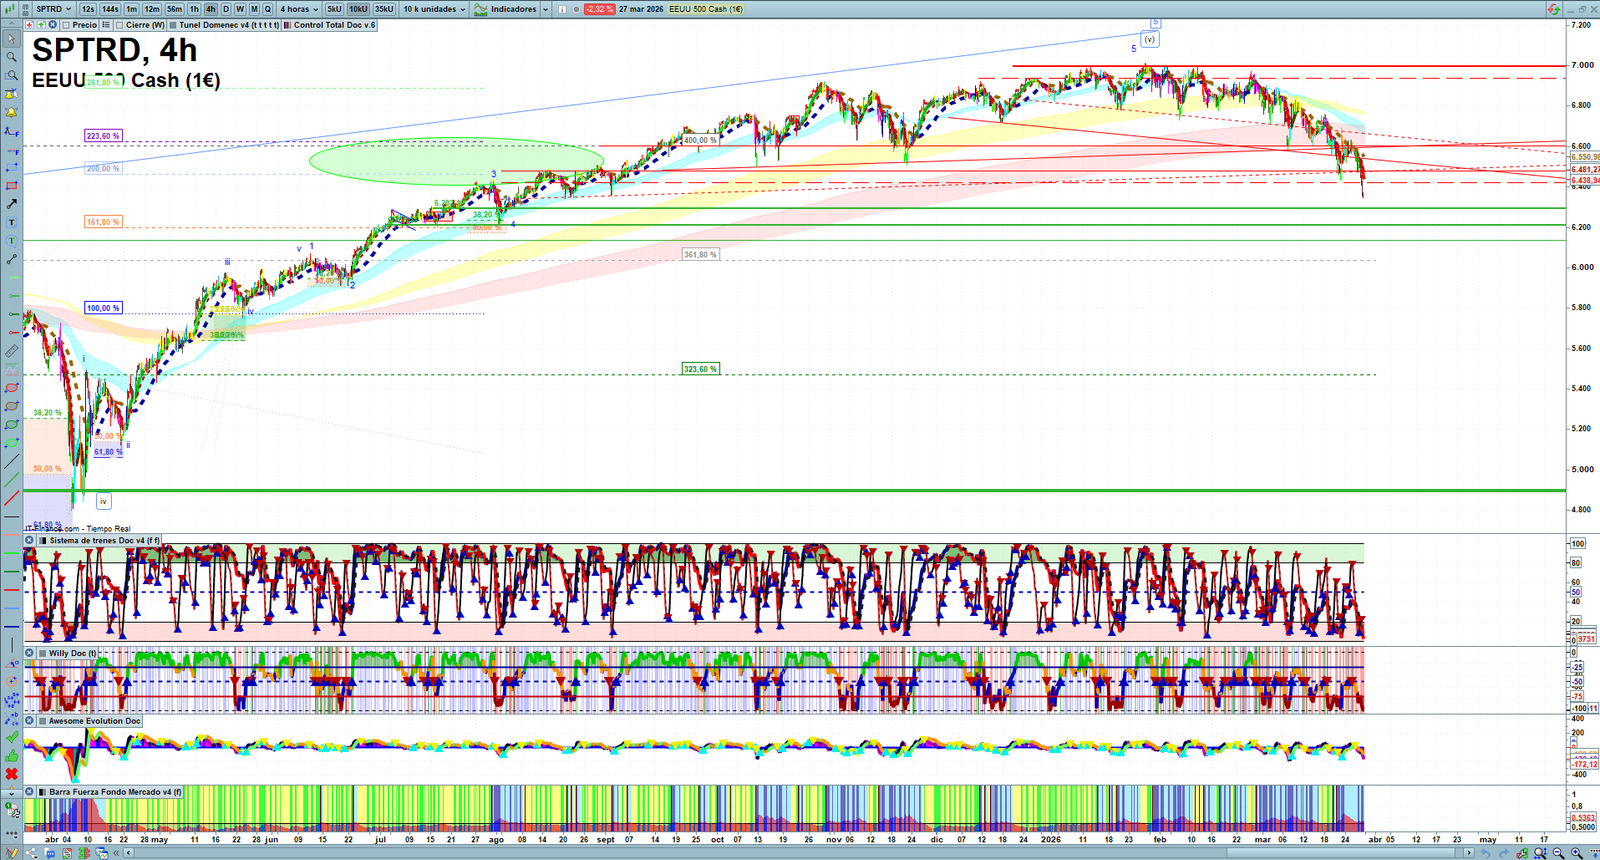Close the Barra Fuerza Fondo Mercado panel
This screenshot has height=860, width=1600.
pos(30,792)
